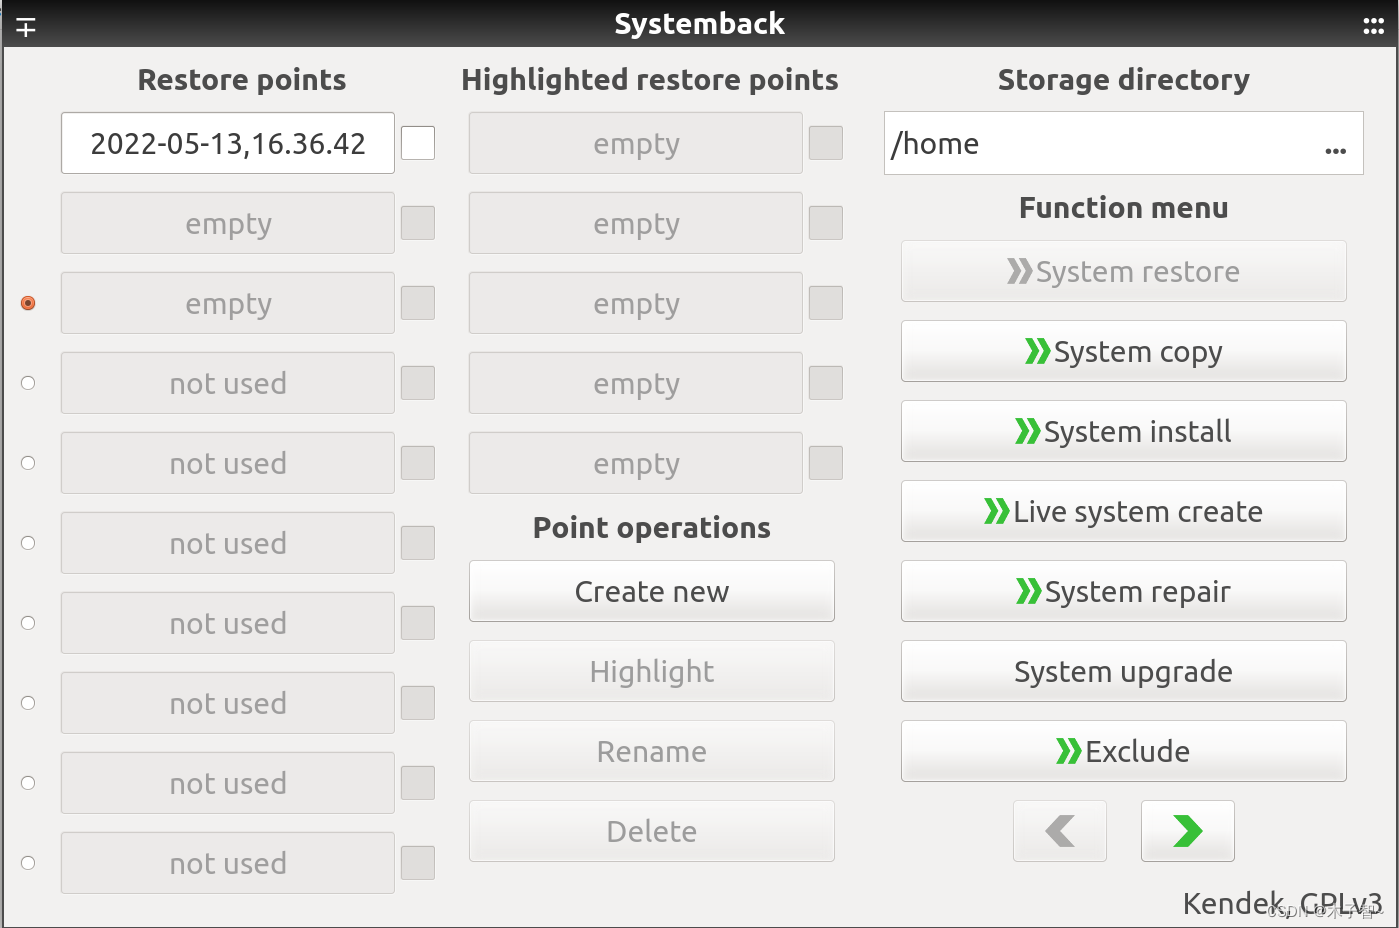1399x928 pixels.
Task: Open the Exclude function
Action: click(1124, 751)
